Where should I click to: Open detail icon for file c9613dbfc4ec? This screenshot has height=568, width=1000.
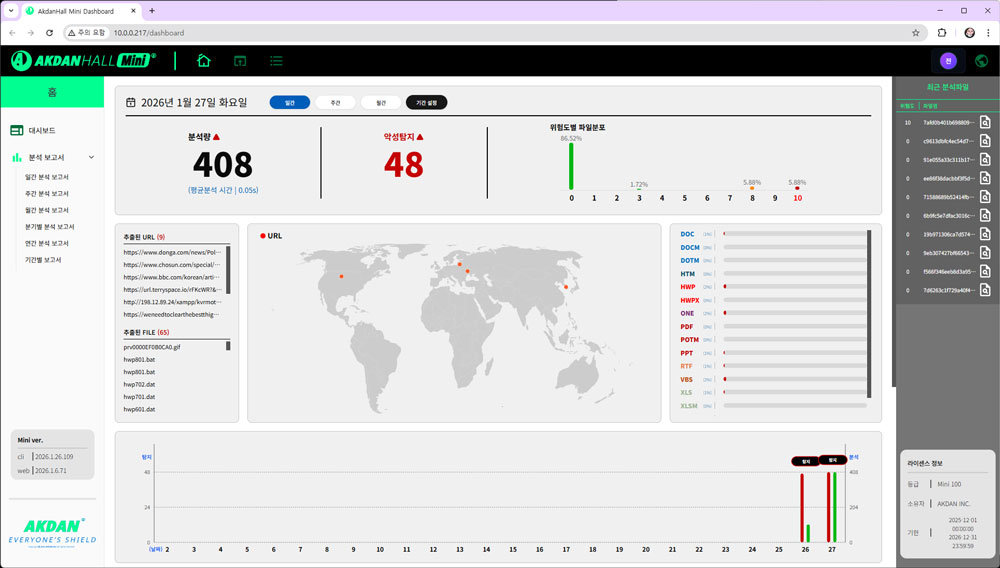(984, 141)
